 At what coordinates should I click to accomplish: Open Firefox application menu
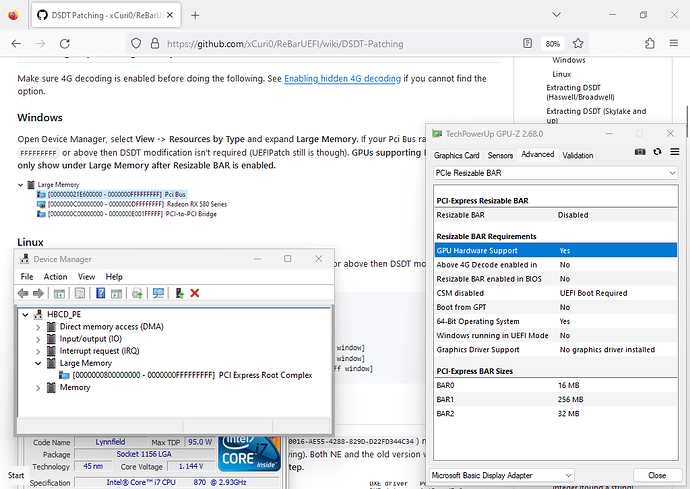[674, 43]
